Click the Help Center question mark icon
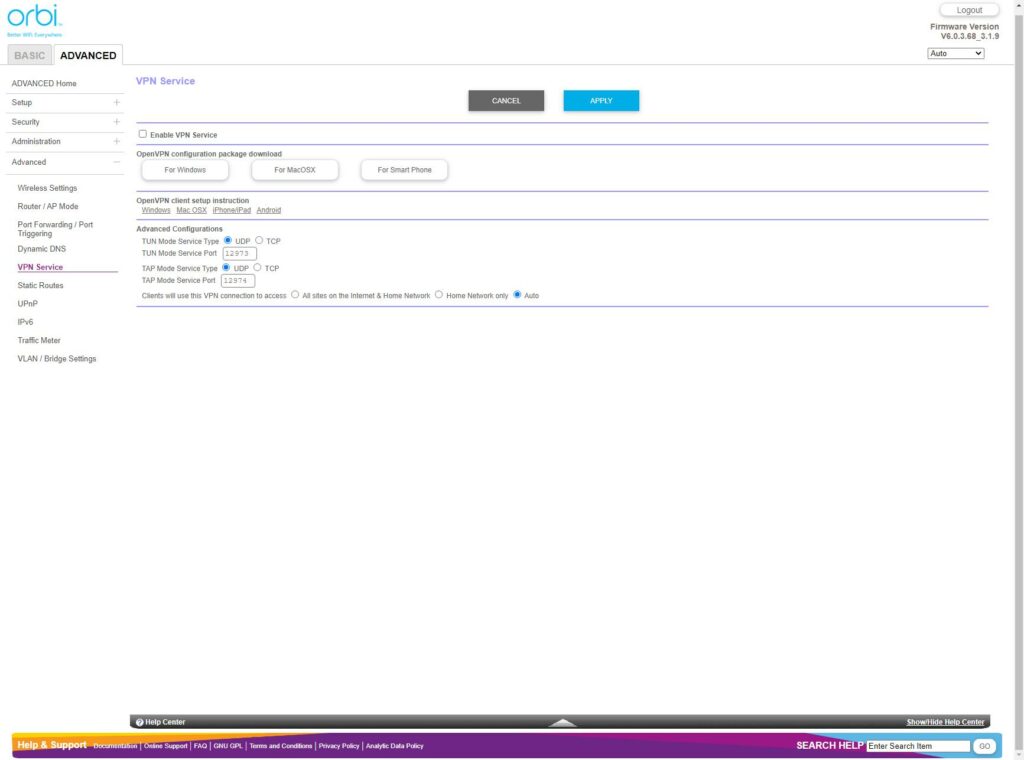The image size is (1024, 760). point(140,722)
